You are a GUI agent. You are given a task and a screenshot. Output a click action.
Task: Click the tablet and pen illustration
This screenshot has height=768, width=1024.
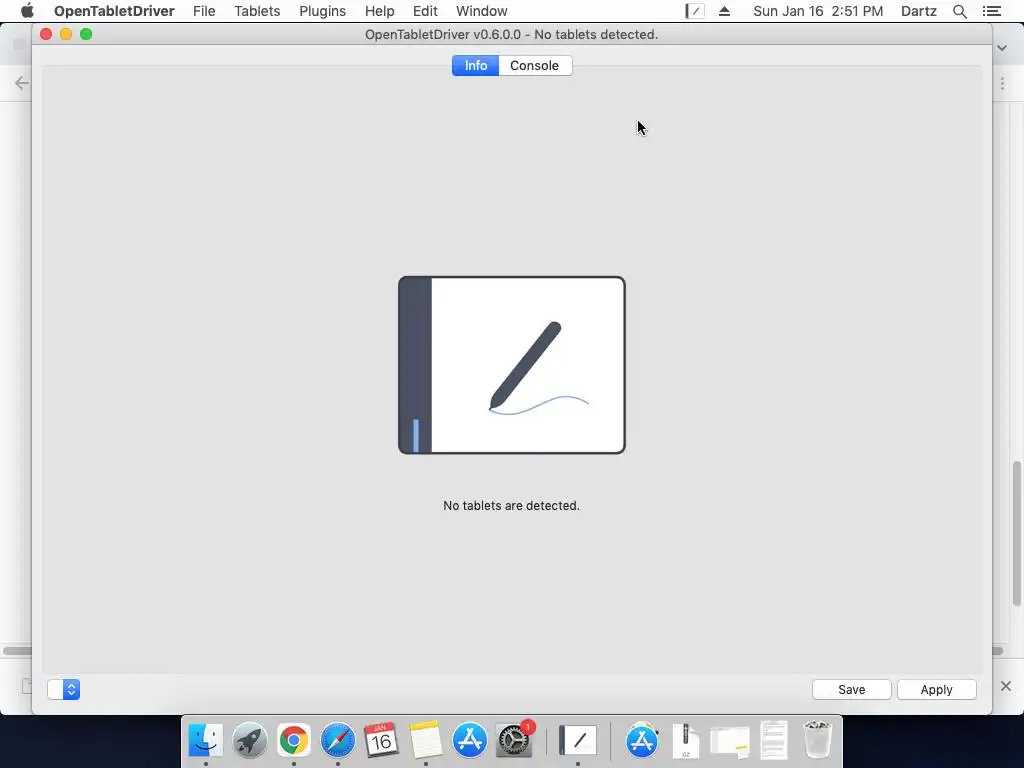point(512,365)
